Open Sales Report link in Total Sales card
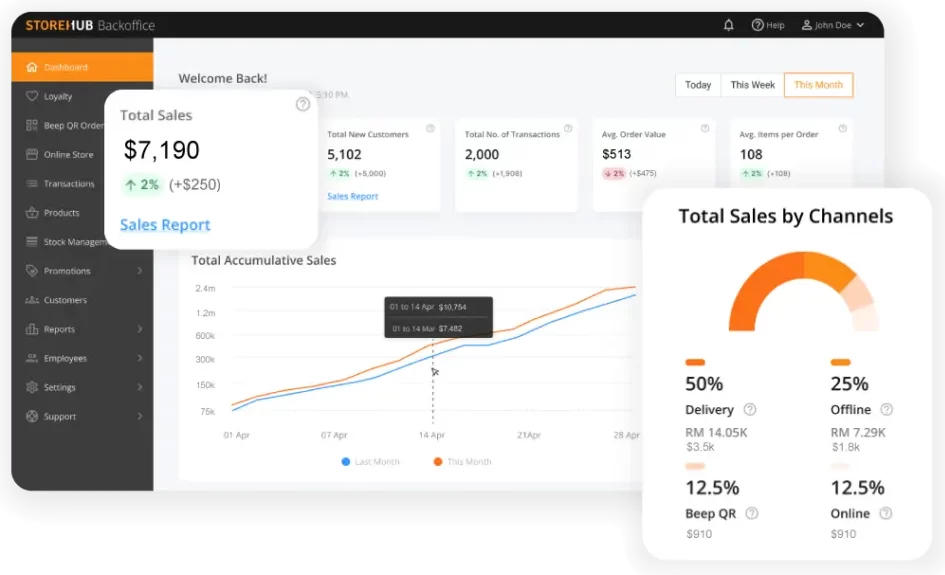 click(165, 225)
